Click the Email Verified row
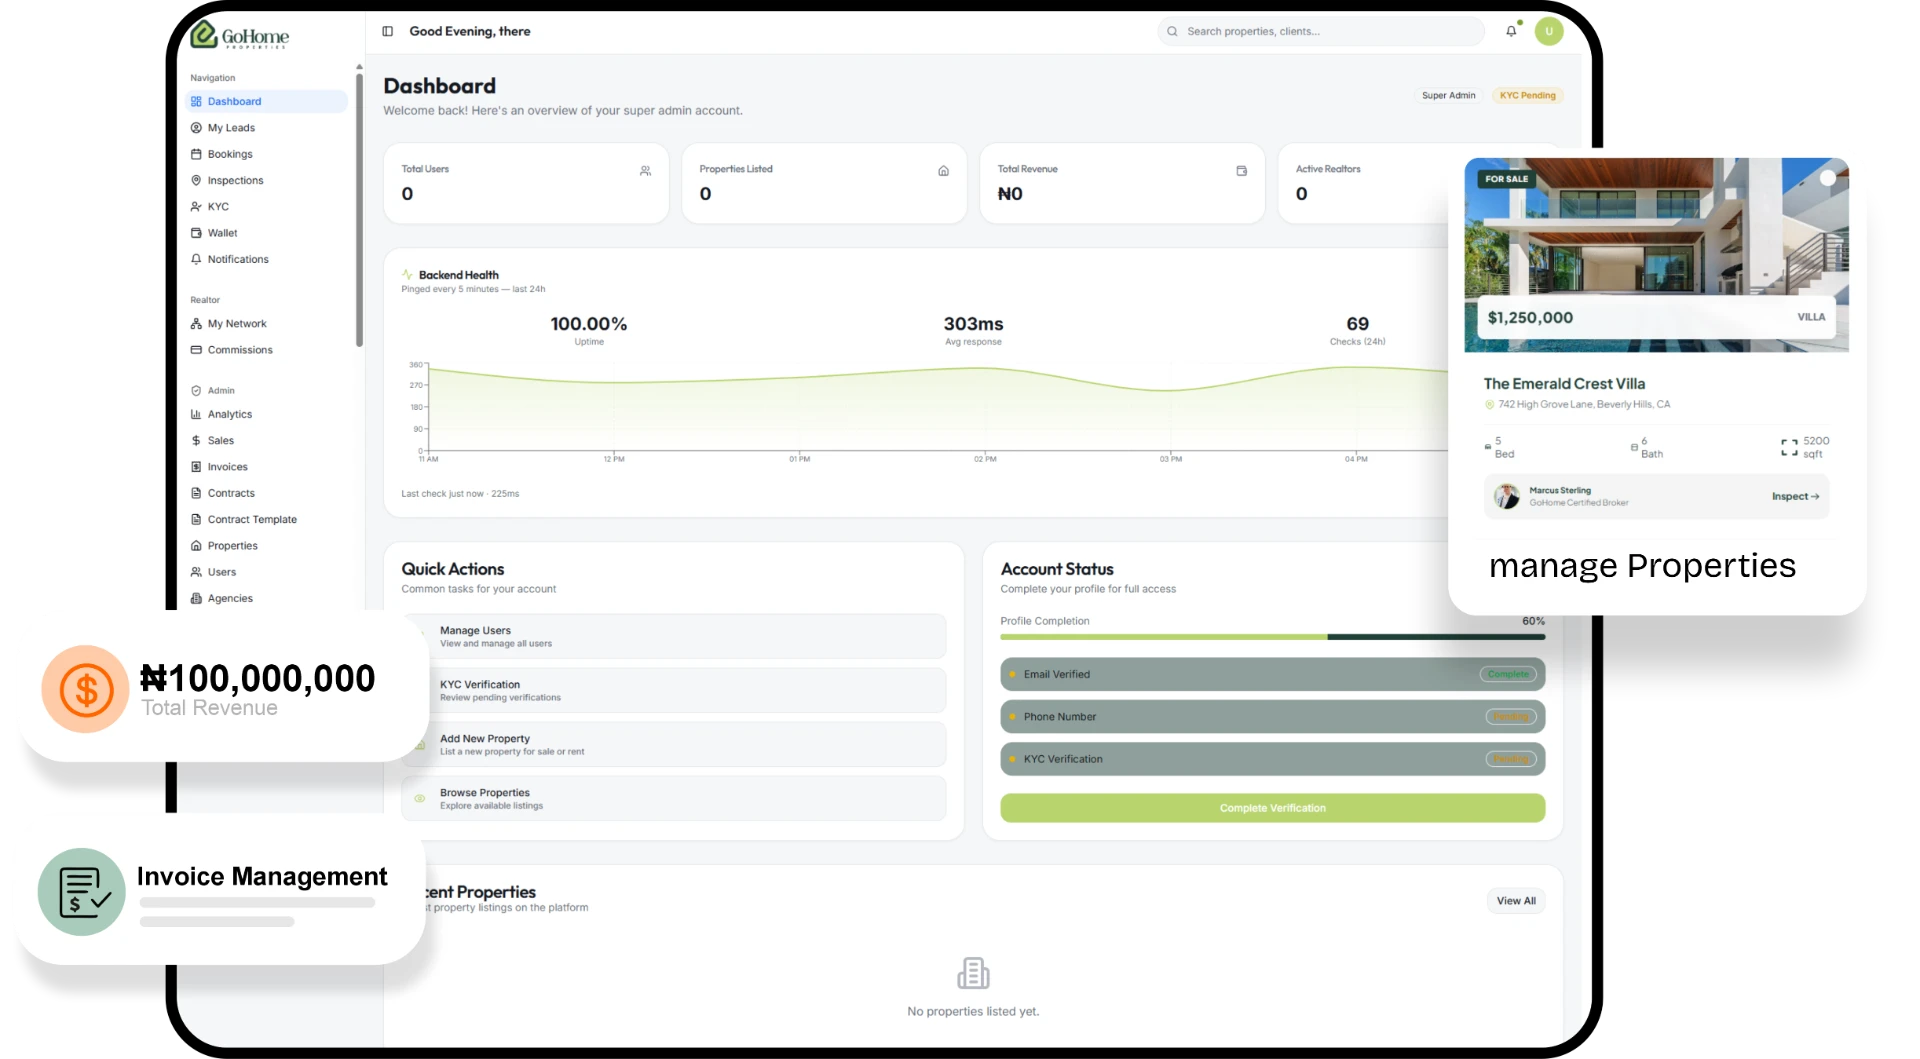Image resolution: width=1920 pixels, height=1059 pixels. click(1272, 674)
